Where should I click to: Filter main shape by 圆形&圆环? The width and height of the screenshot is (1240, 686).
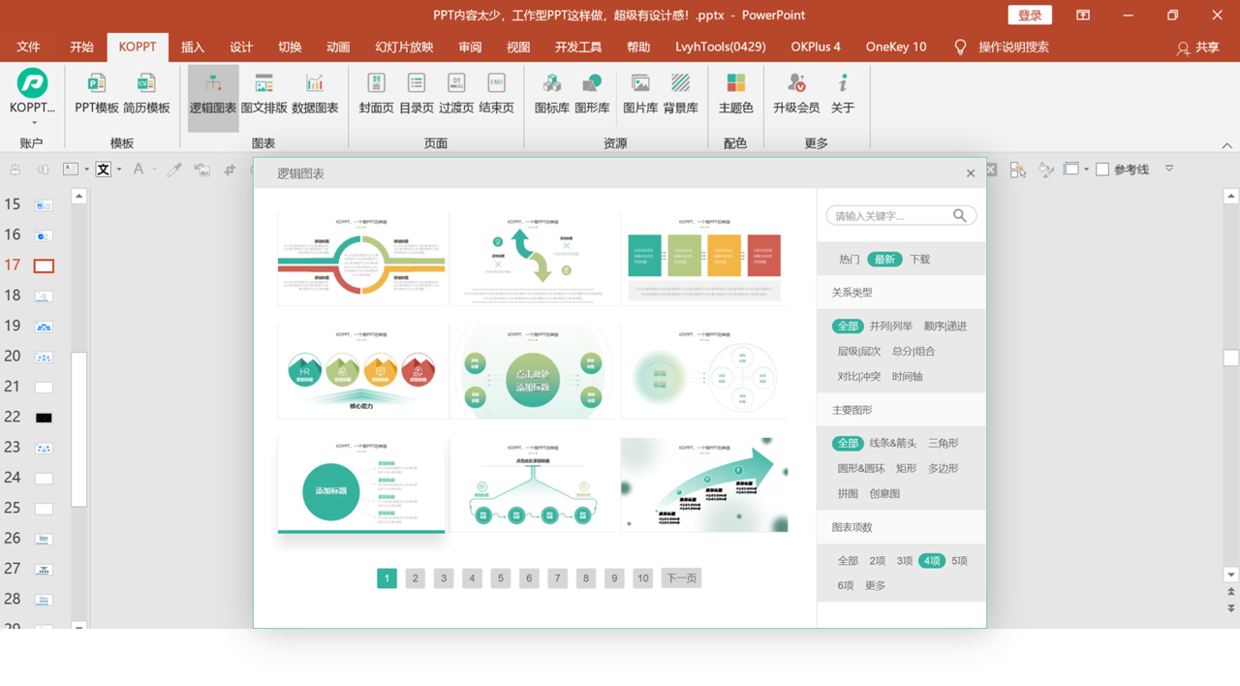coord(861,468)
